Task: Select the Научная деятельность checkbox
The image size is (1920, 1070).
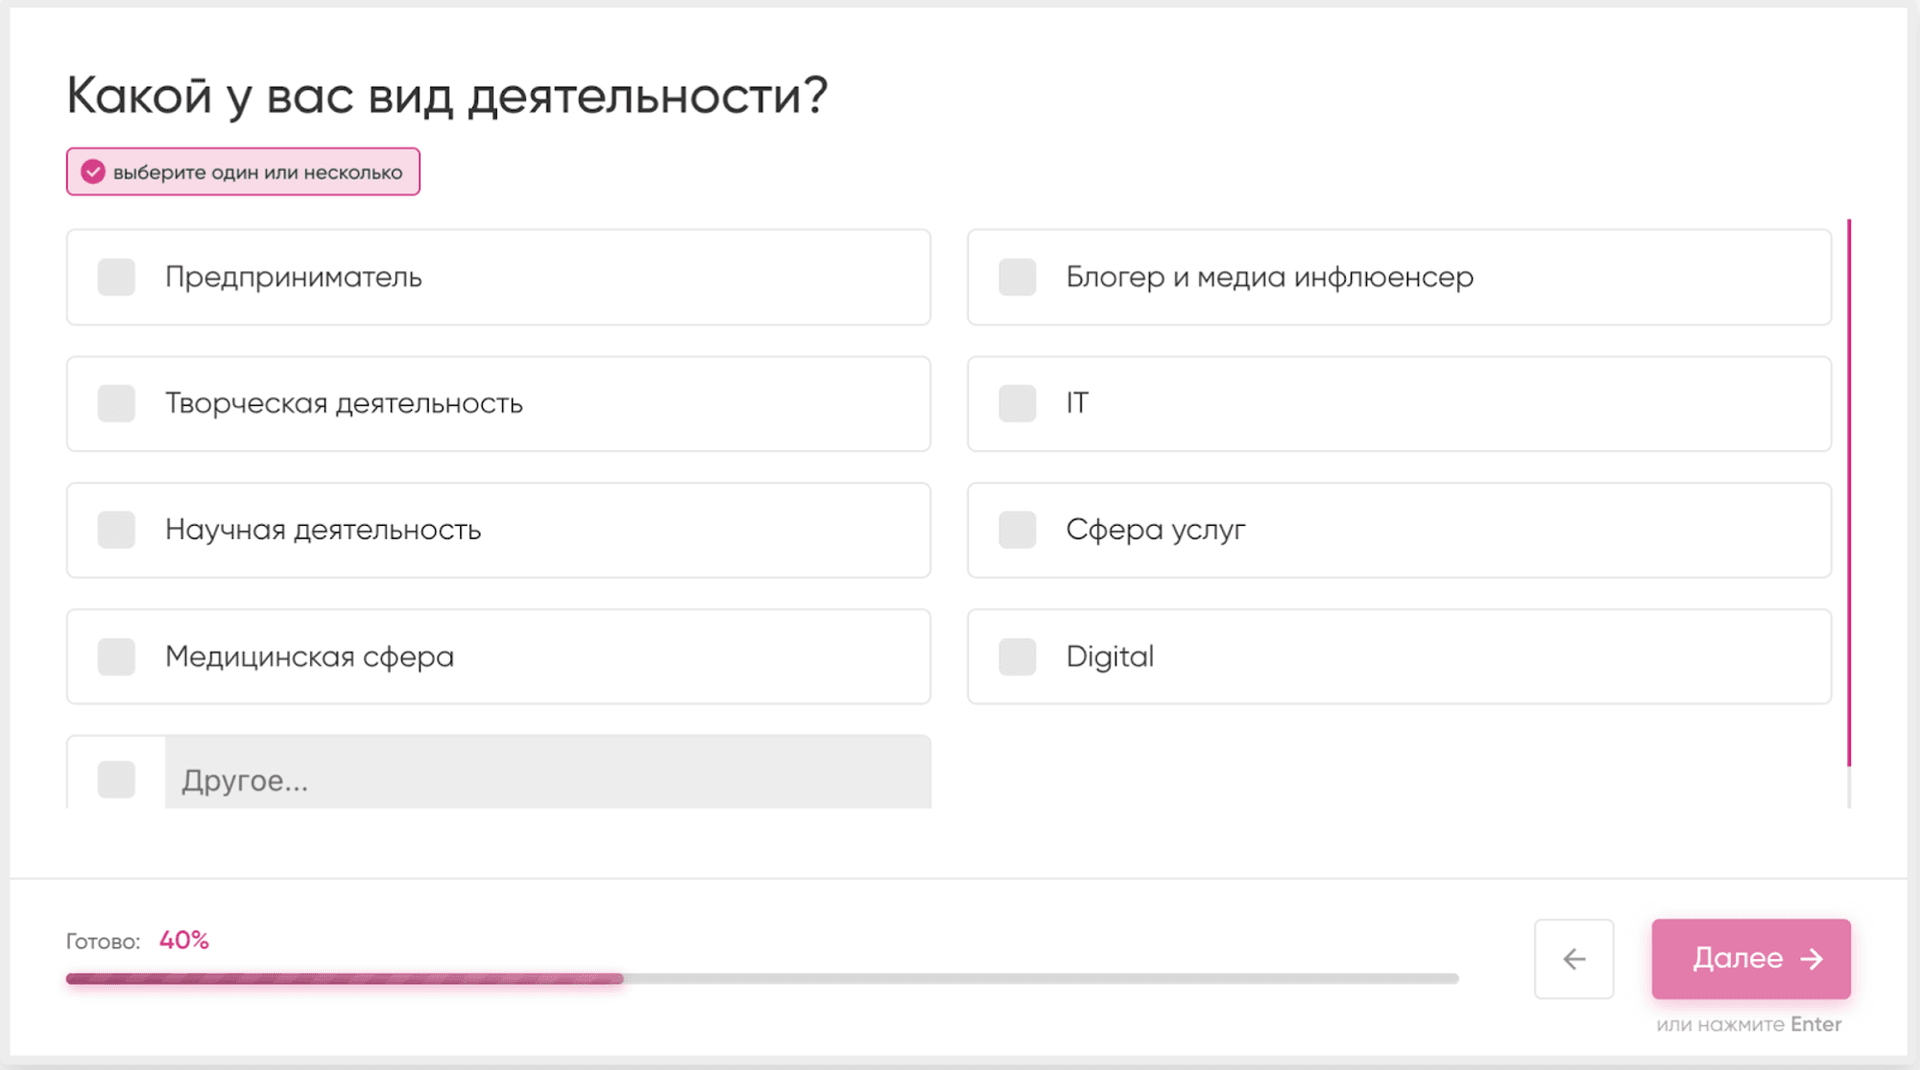Action: tap(116, 530)
